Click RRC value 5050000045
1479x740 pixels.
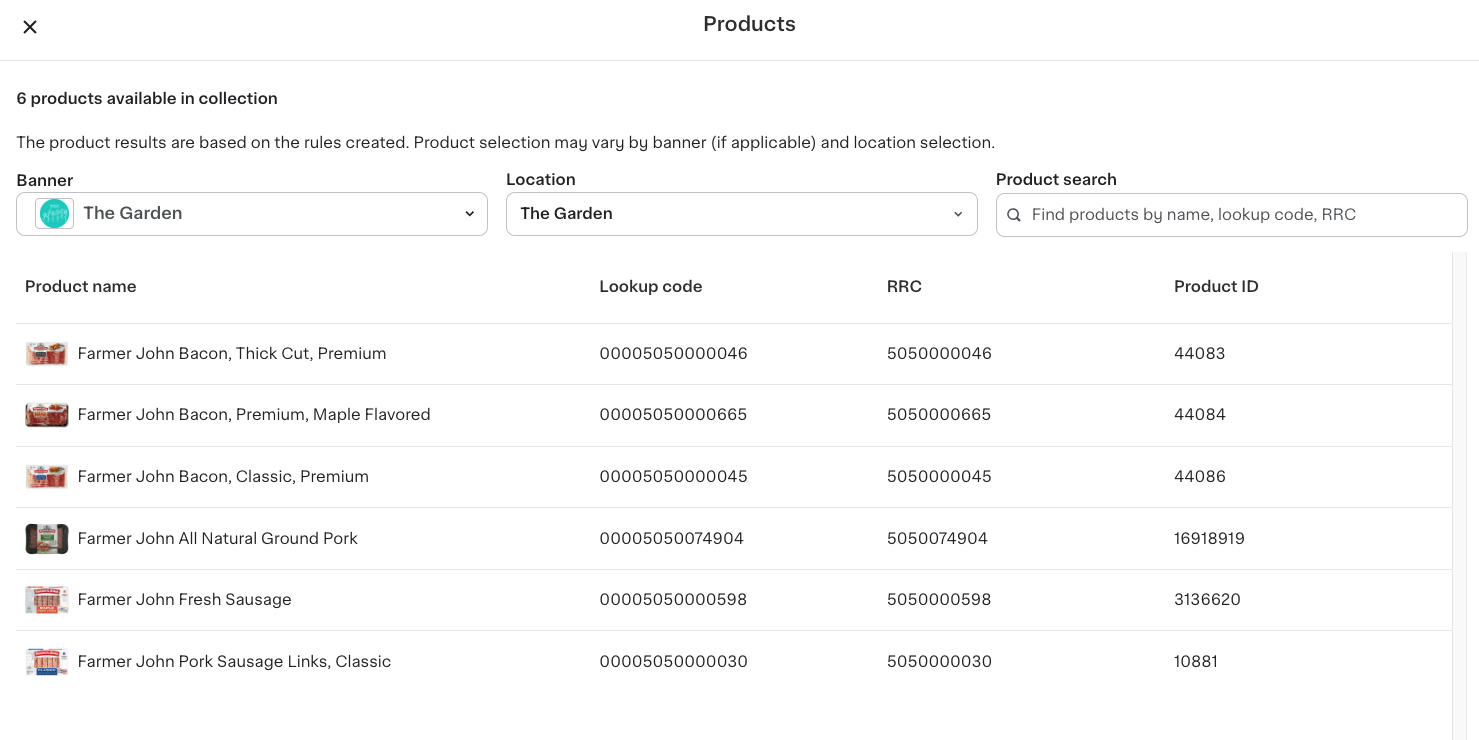tap(939, 477)
